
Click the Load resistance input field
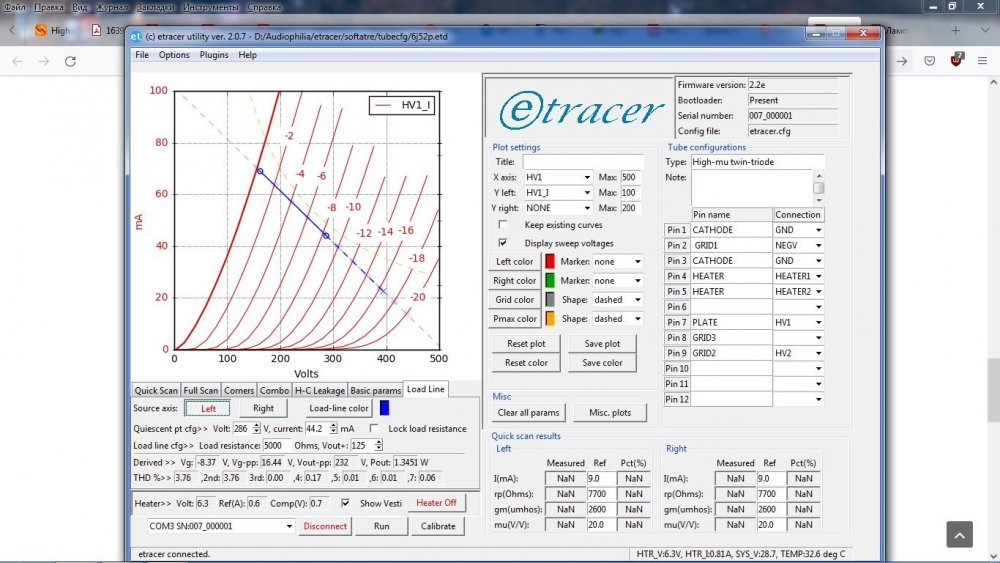pyautogui.click(x=270, y=445)
